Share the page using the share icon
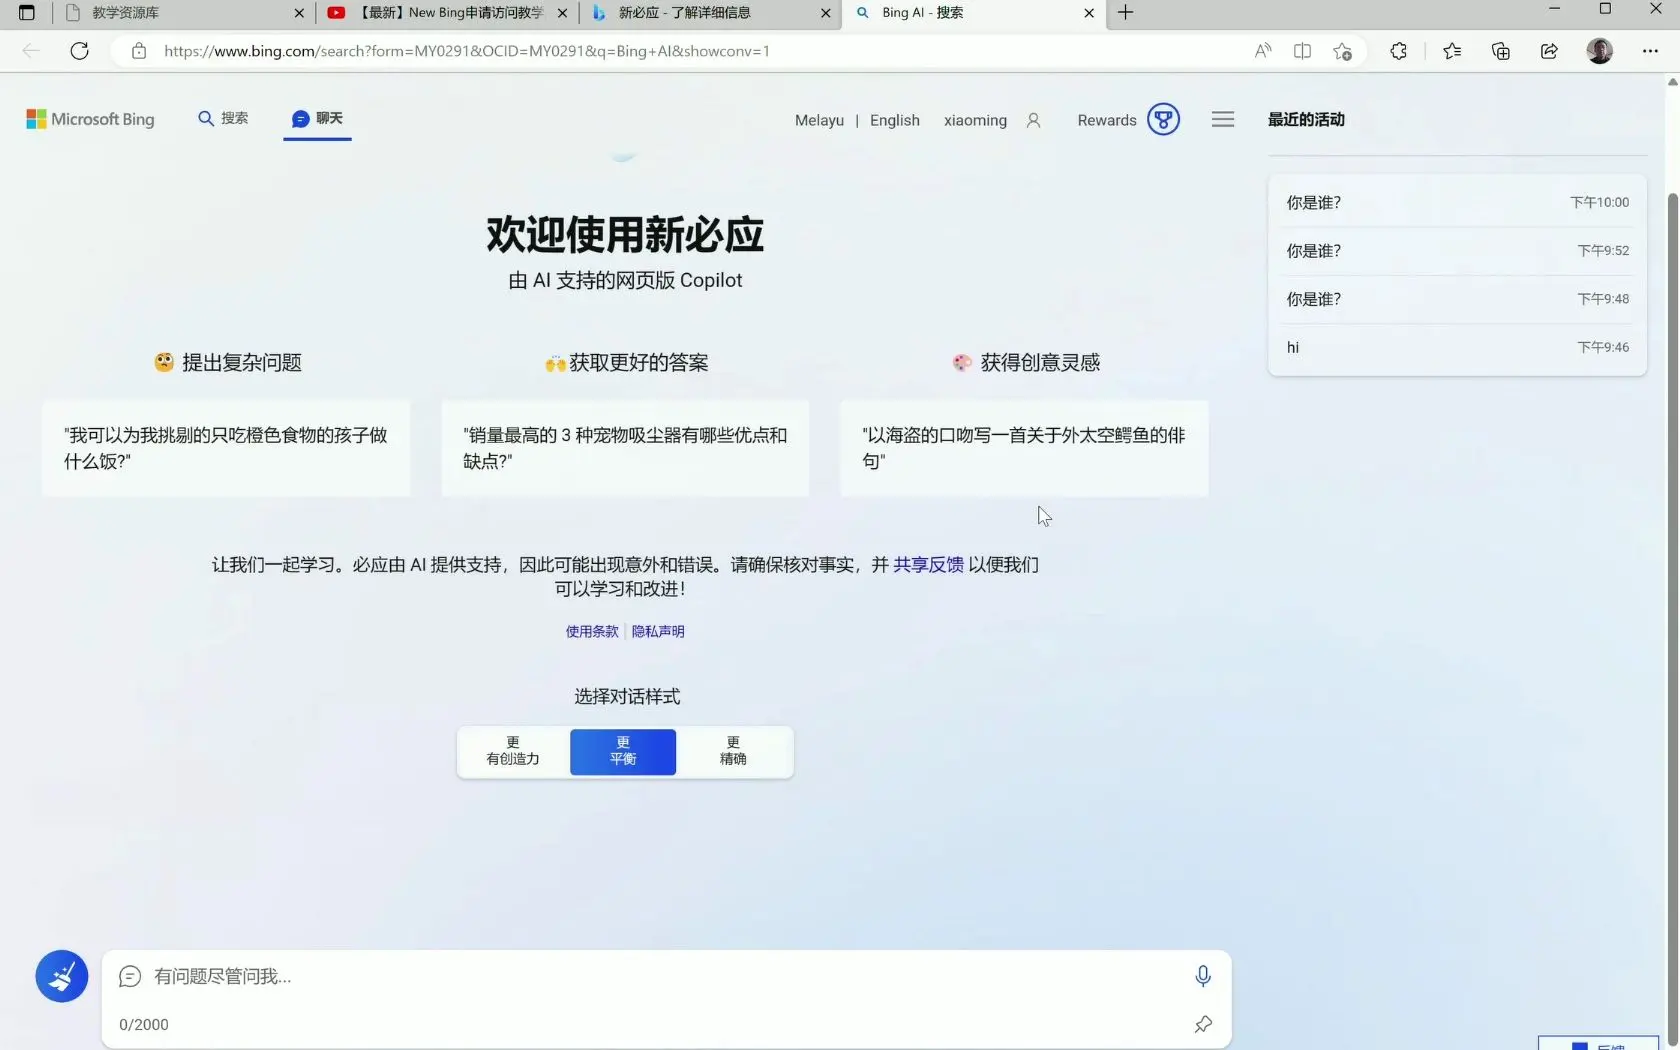1680x1050 pixels. coord(1549,51)
